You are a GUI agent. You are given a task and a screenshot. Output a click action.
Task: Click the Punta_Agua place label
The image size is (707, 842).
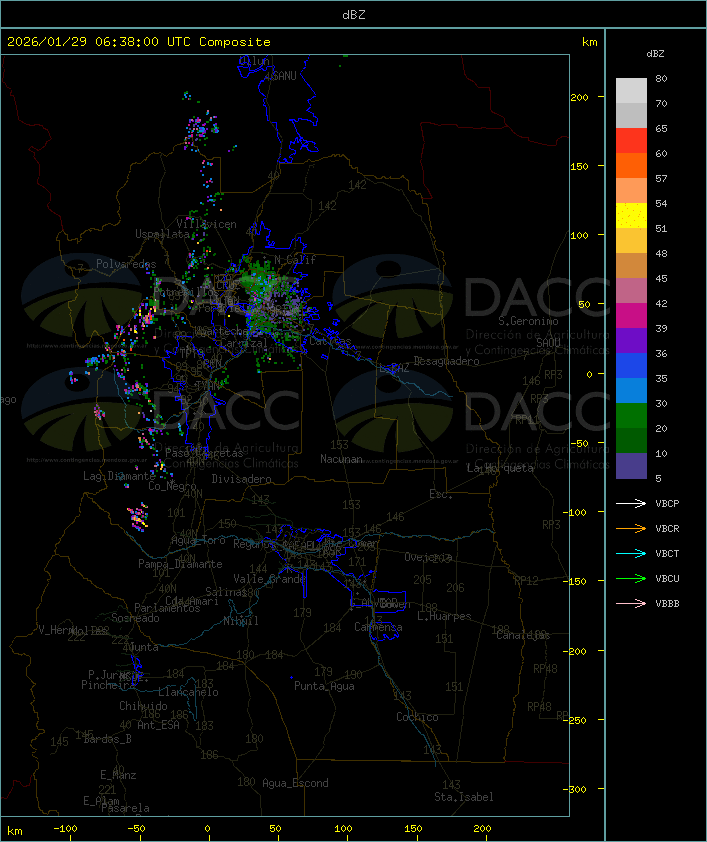coord(324,686)
